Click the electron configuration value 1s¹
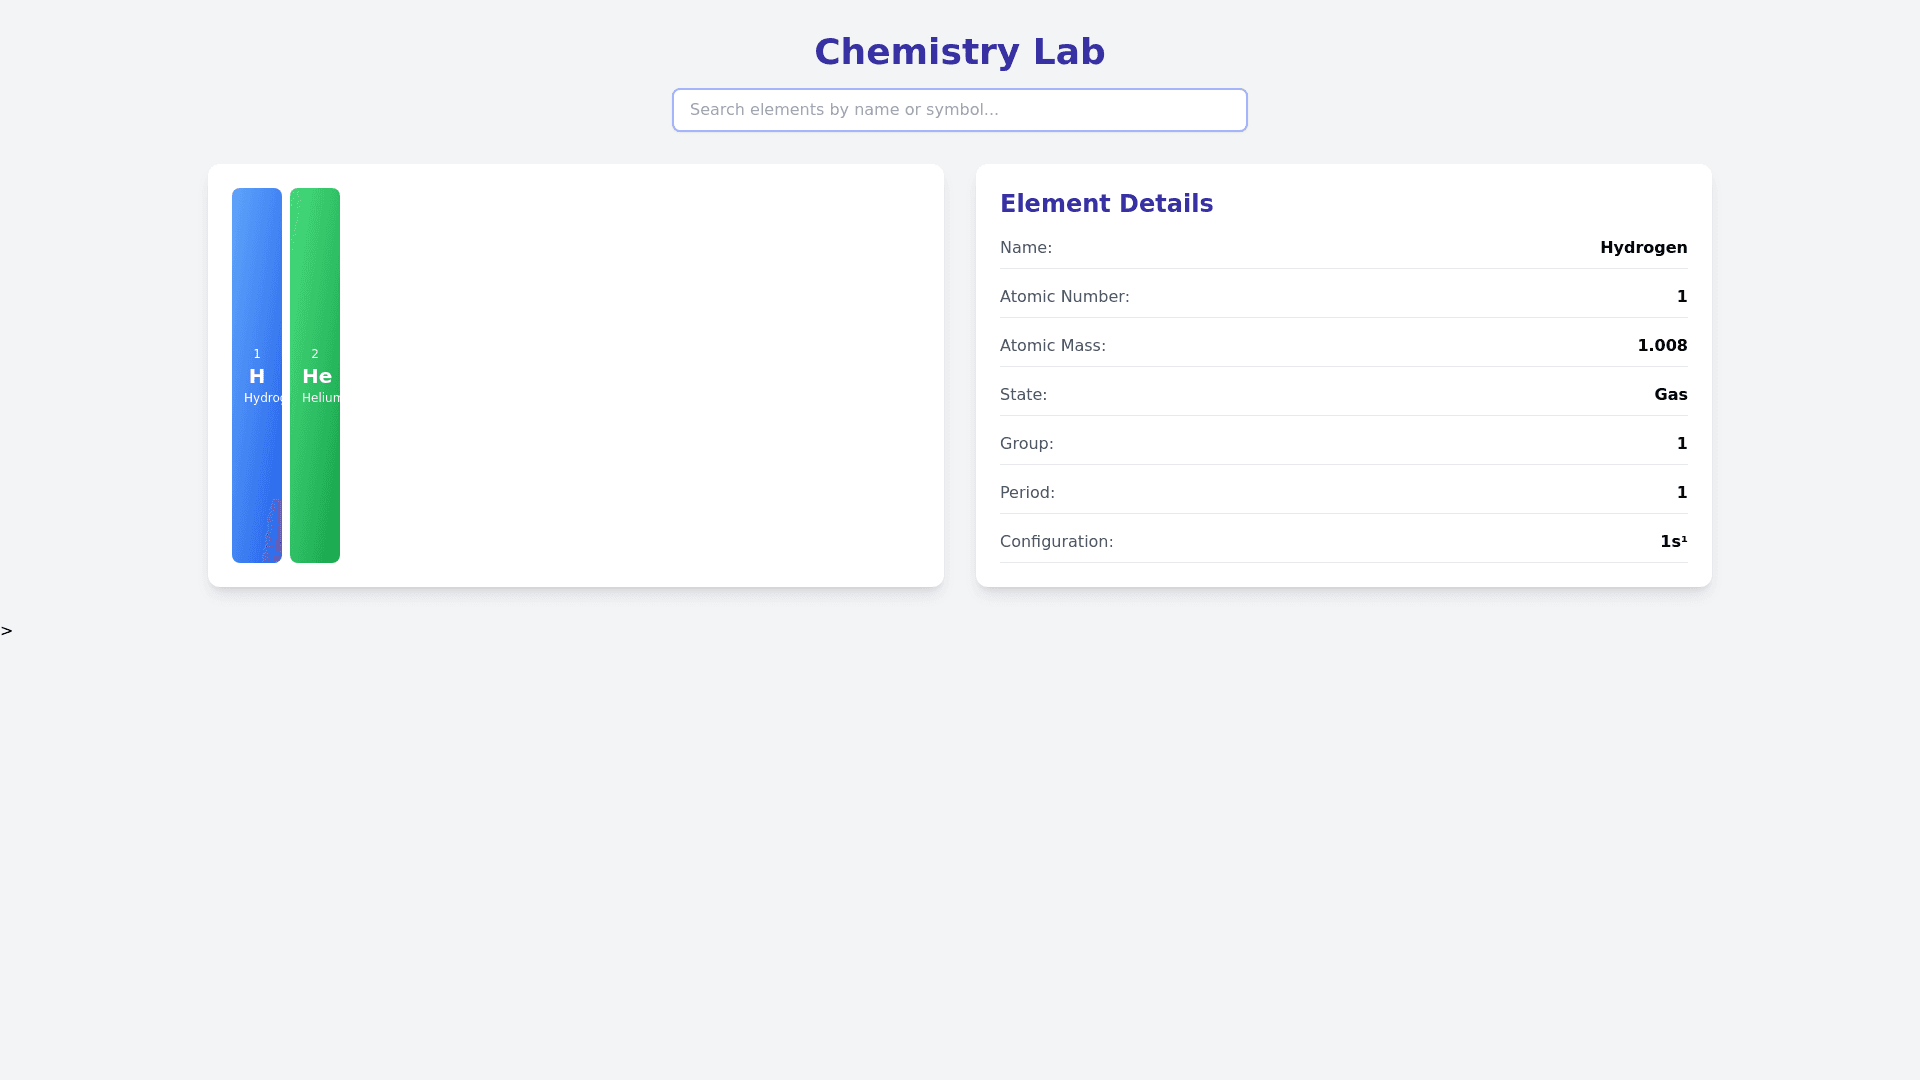Screen dimensions: 1920x1080 [x=1673, y=542]
